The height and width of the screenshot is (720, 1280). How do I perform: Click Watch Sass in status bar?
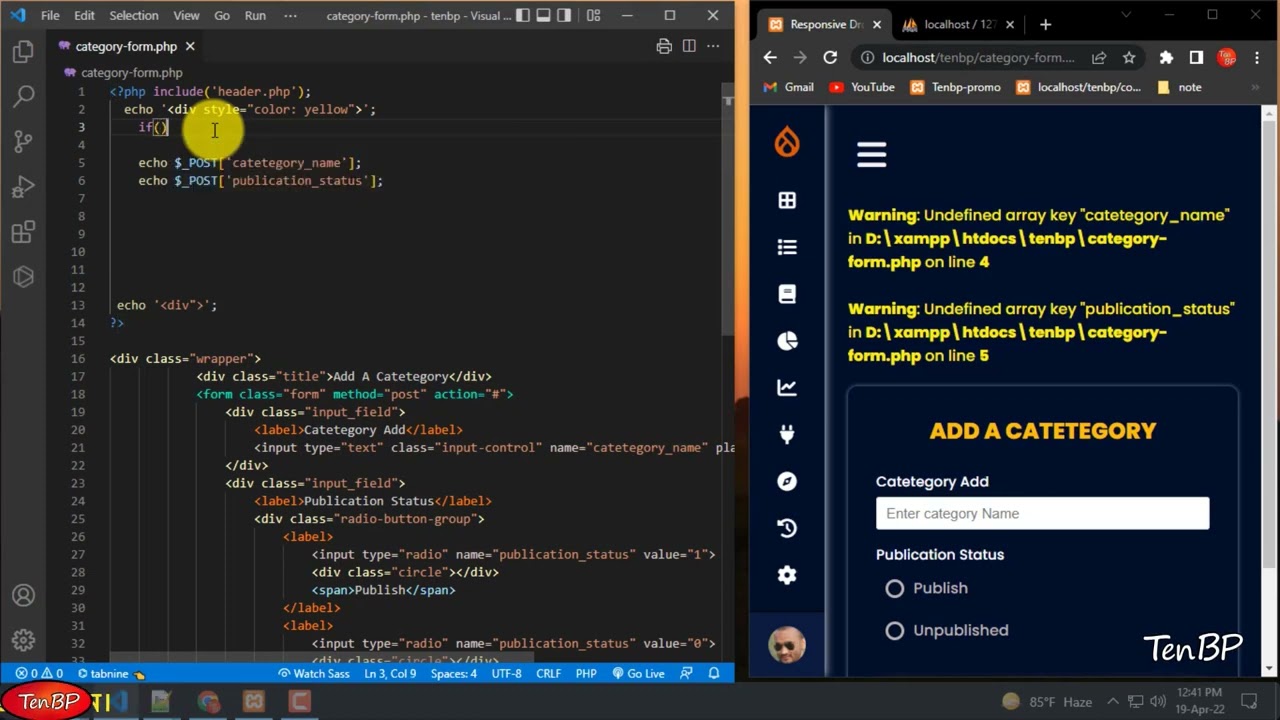coord(314,674)
